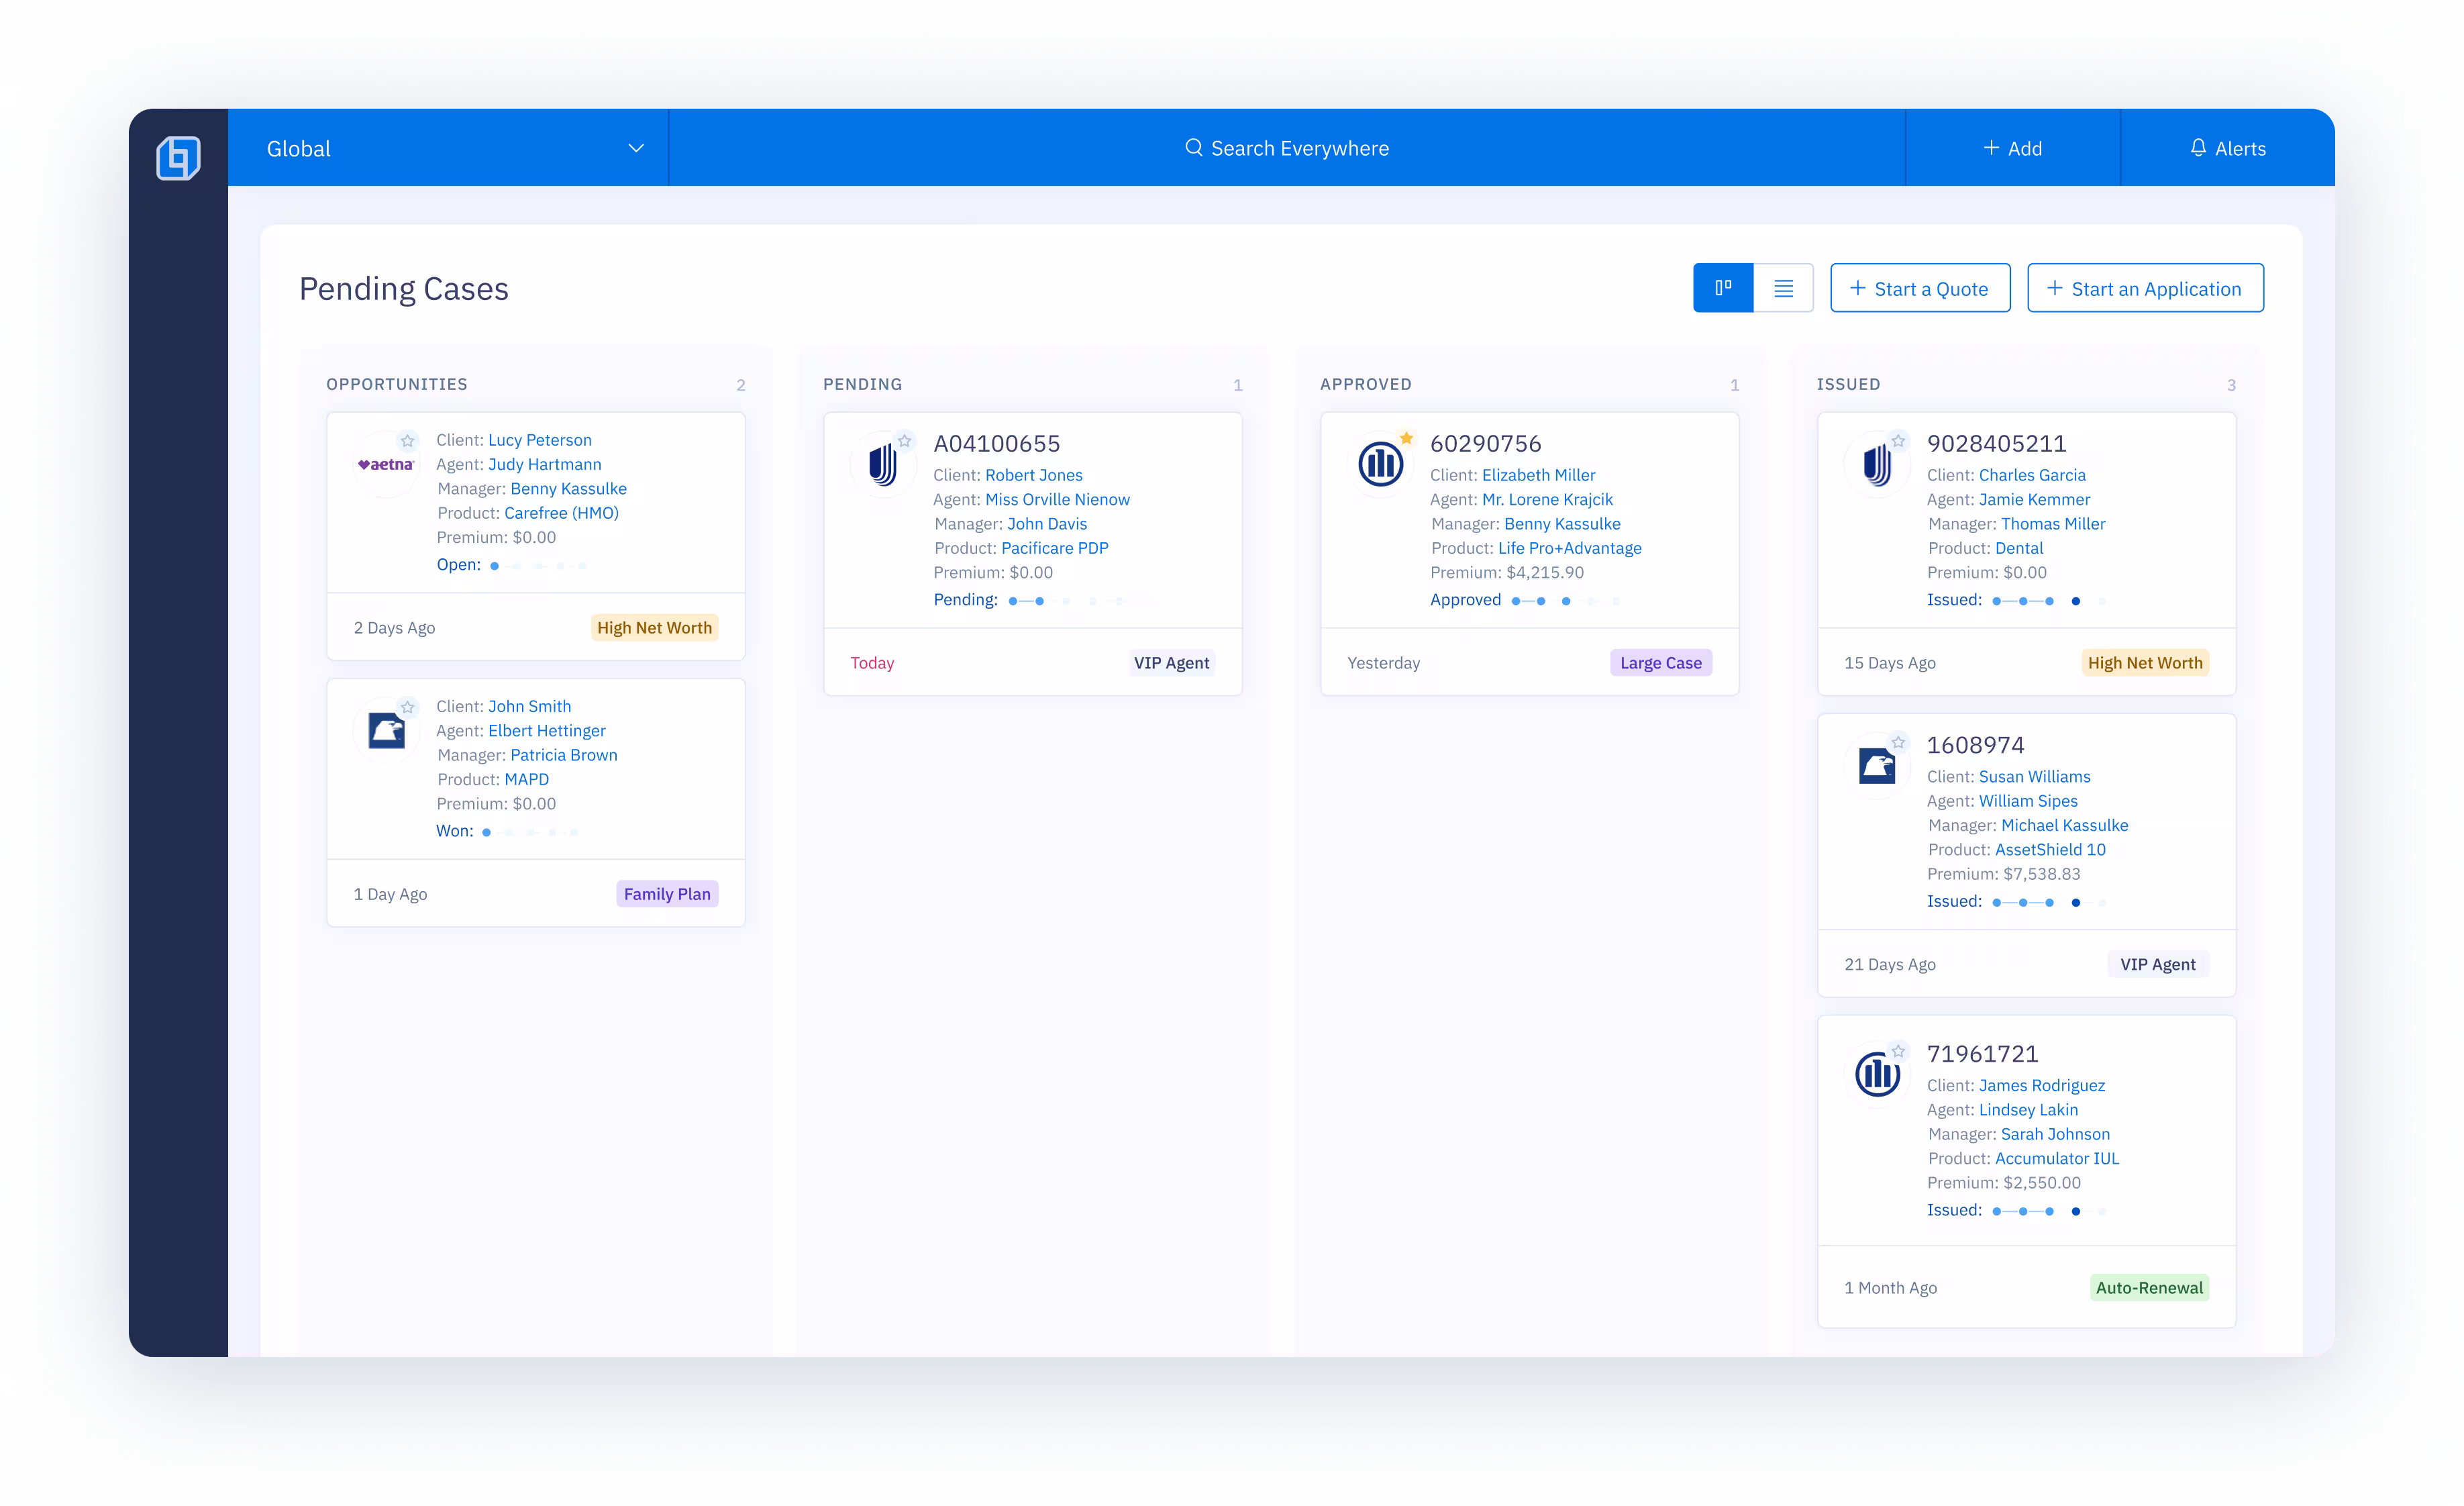Start a Quote
The height and width of the screenshot is (1506, 2464).
pos(1919,288)
